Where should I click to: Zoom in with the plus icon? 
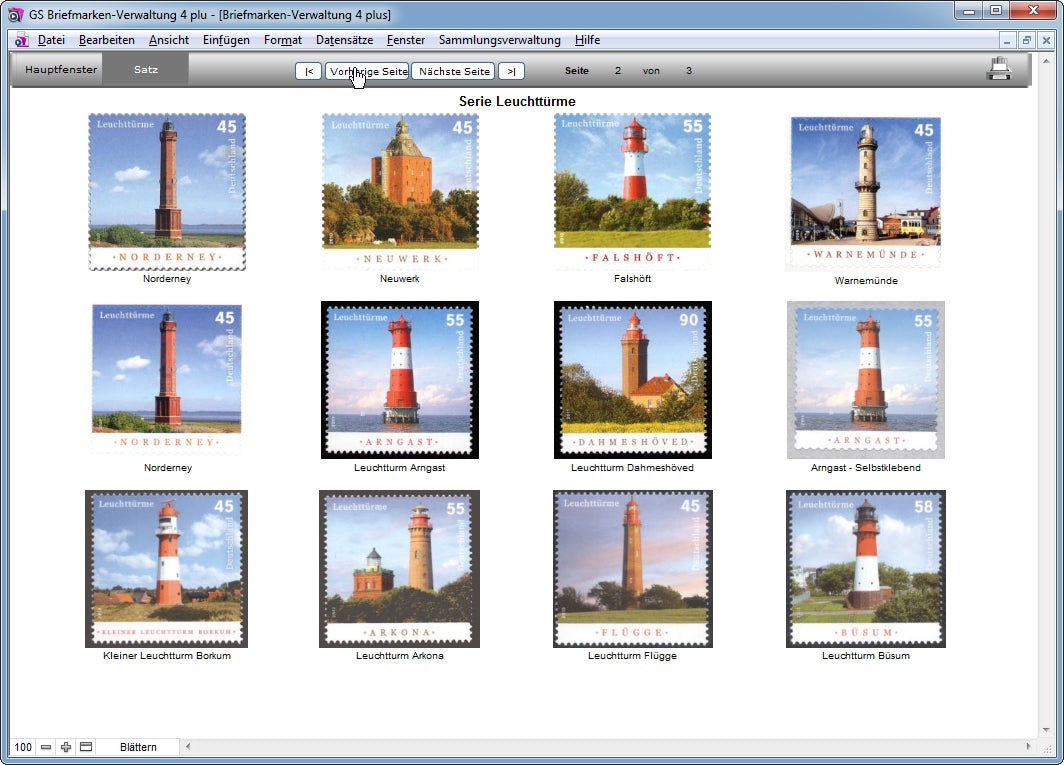point(66,747)
